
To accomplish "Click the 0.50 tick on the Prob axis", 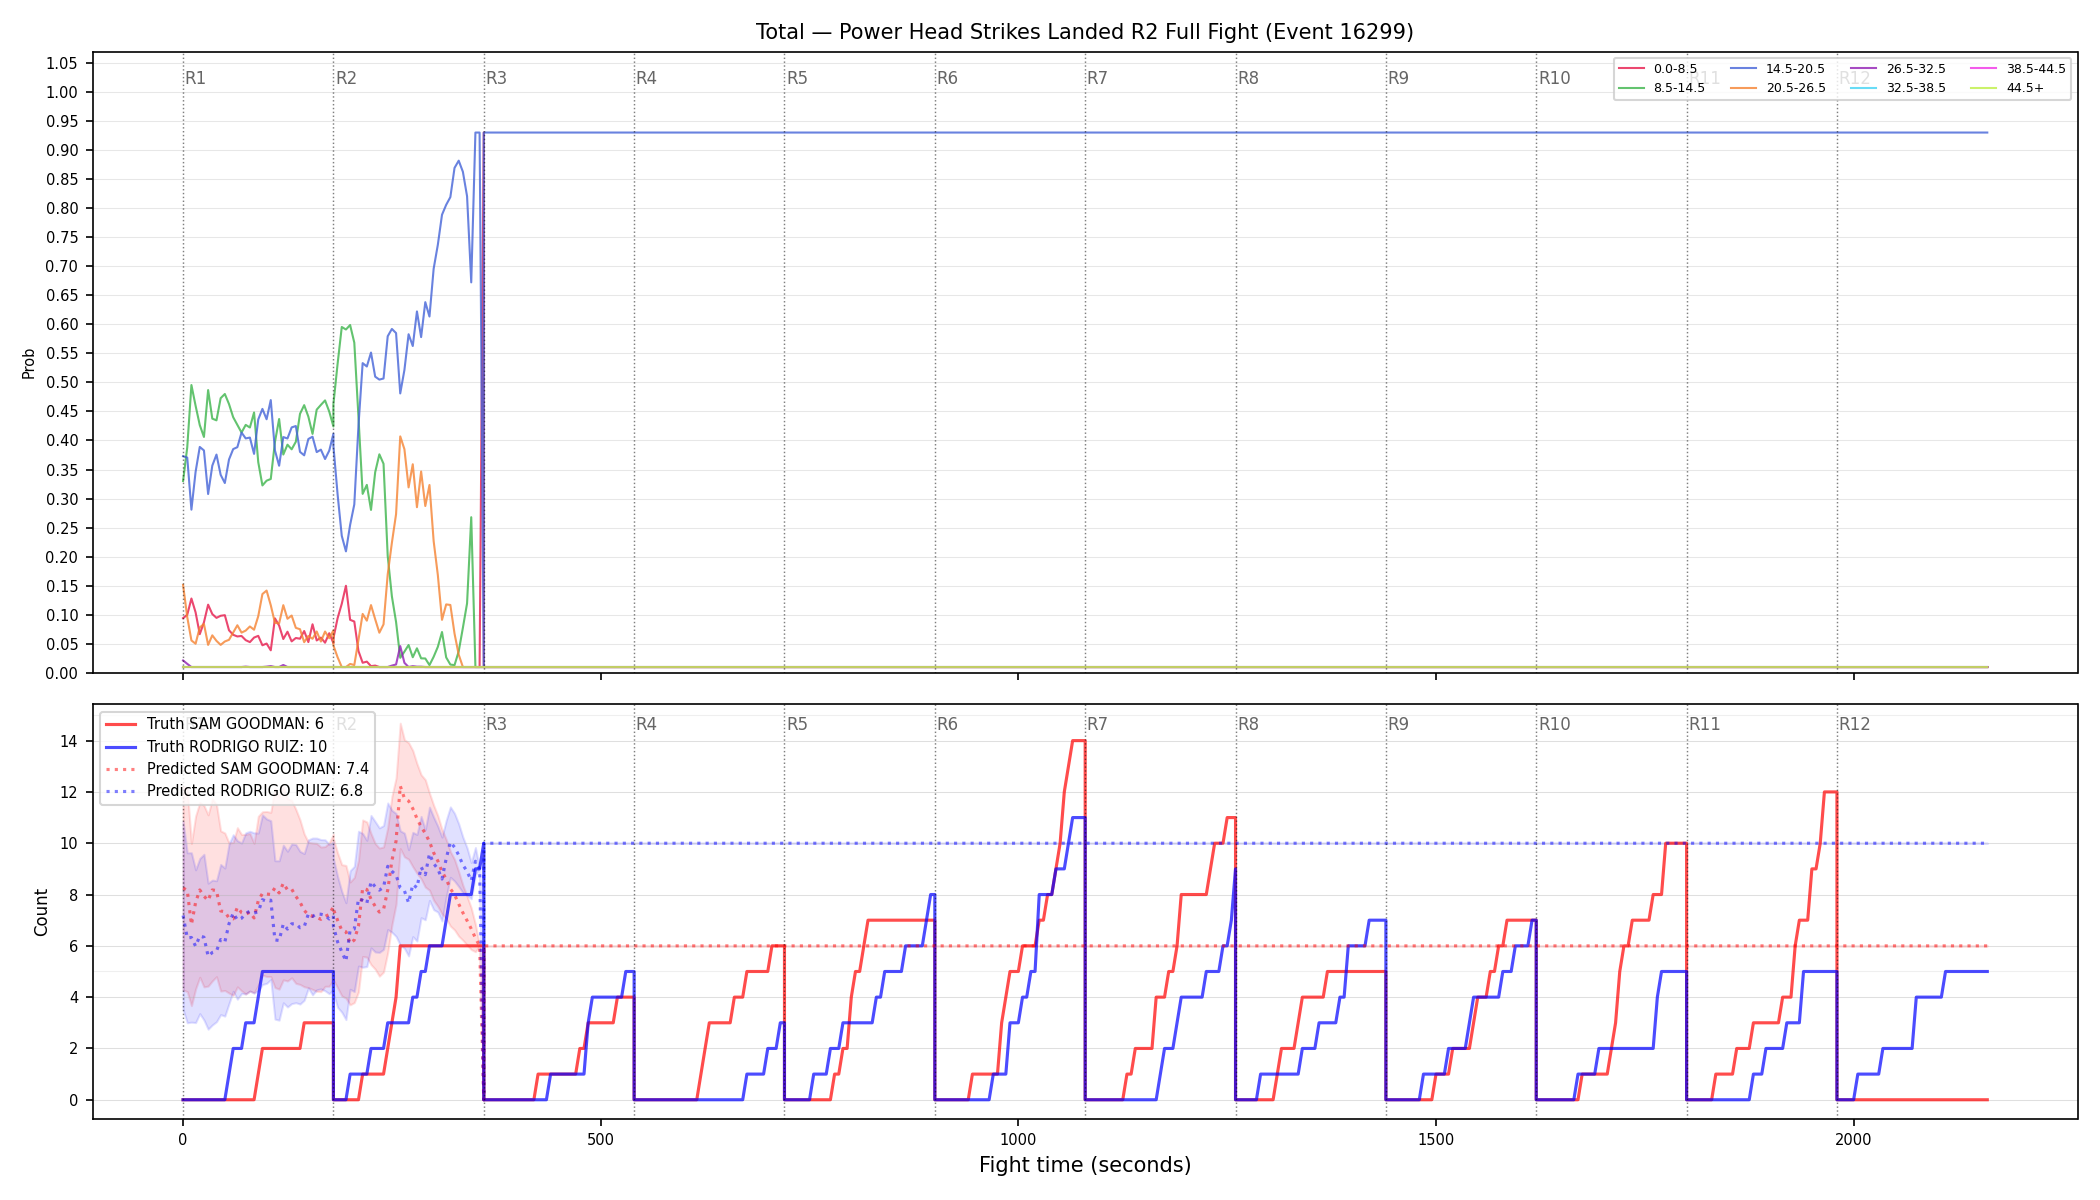I will [61, 382].
